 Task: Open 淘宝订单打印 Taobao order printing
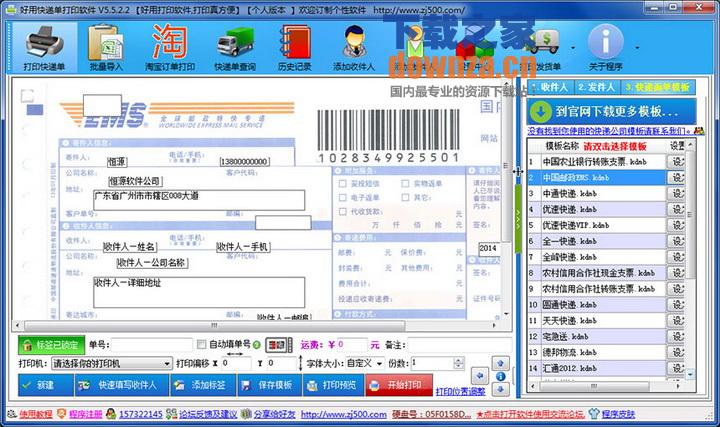point(169,46)
